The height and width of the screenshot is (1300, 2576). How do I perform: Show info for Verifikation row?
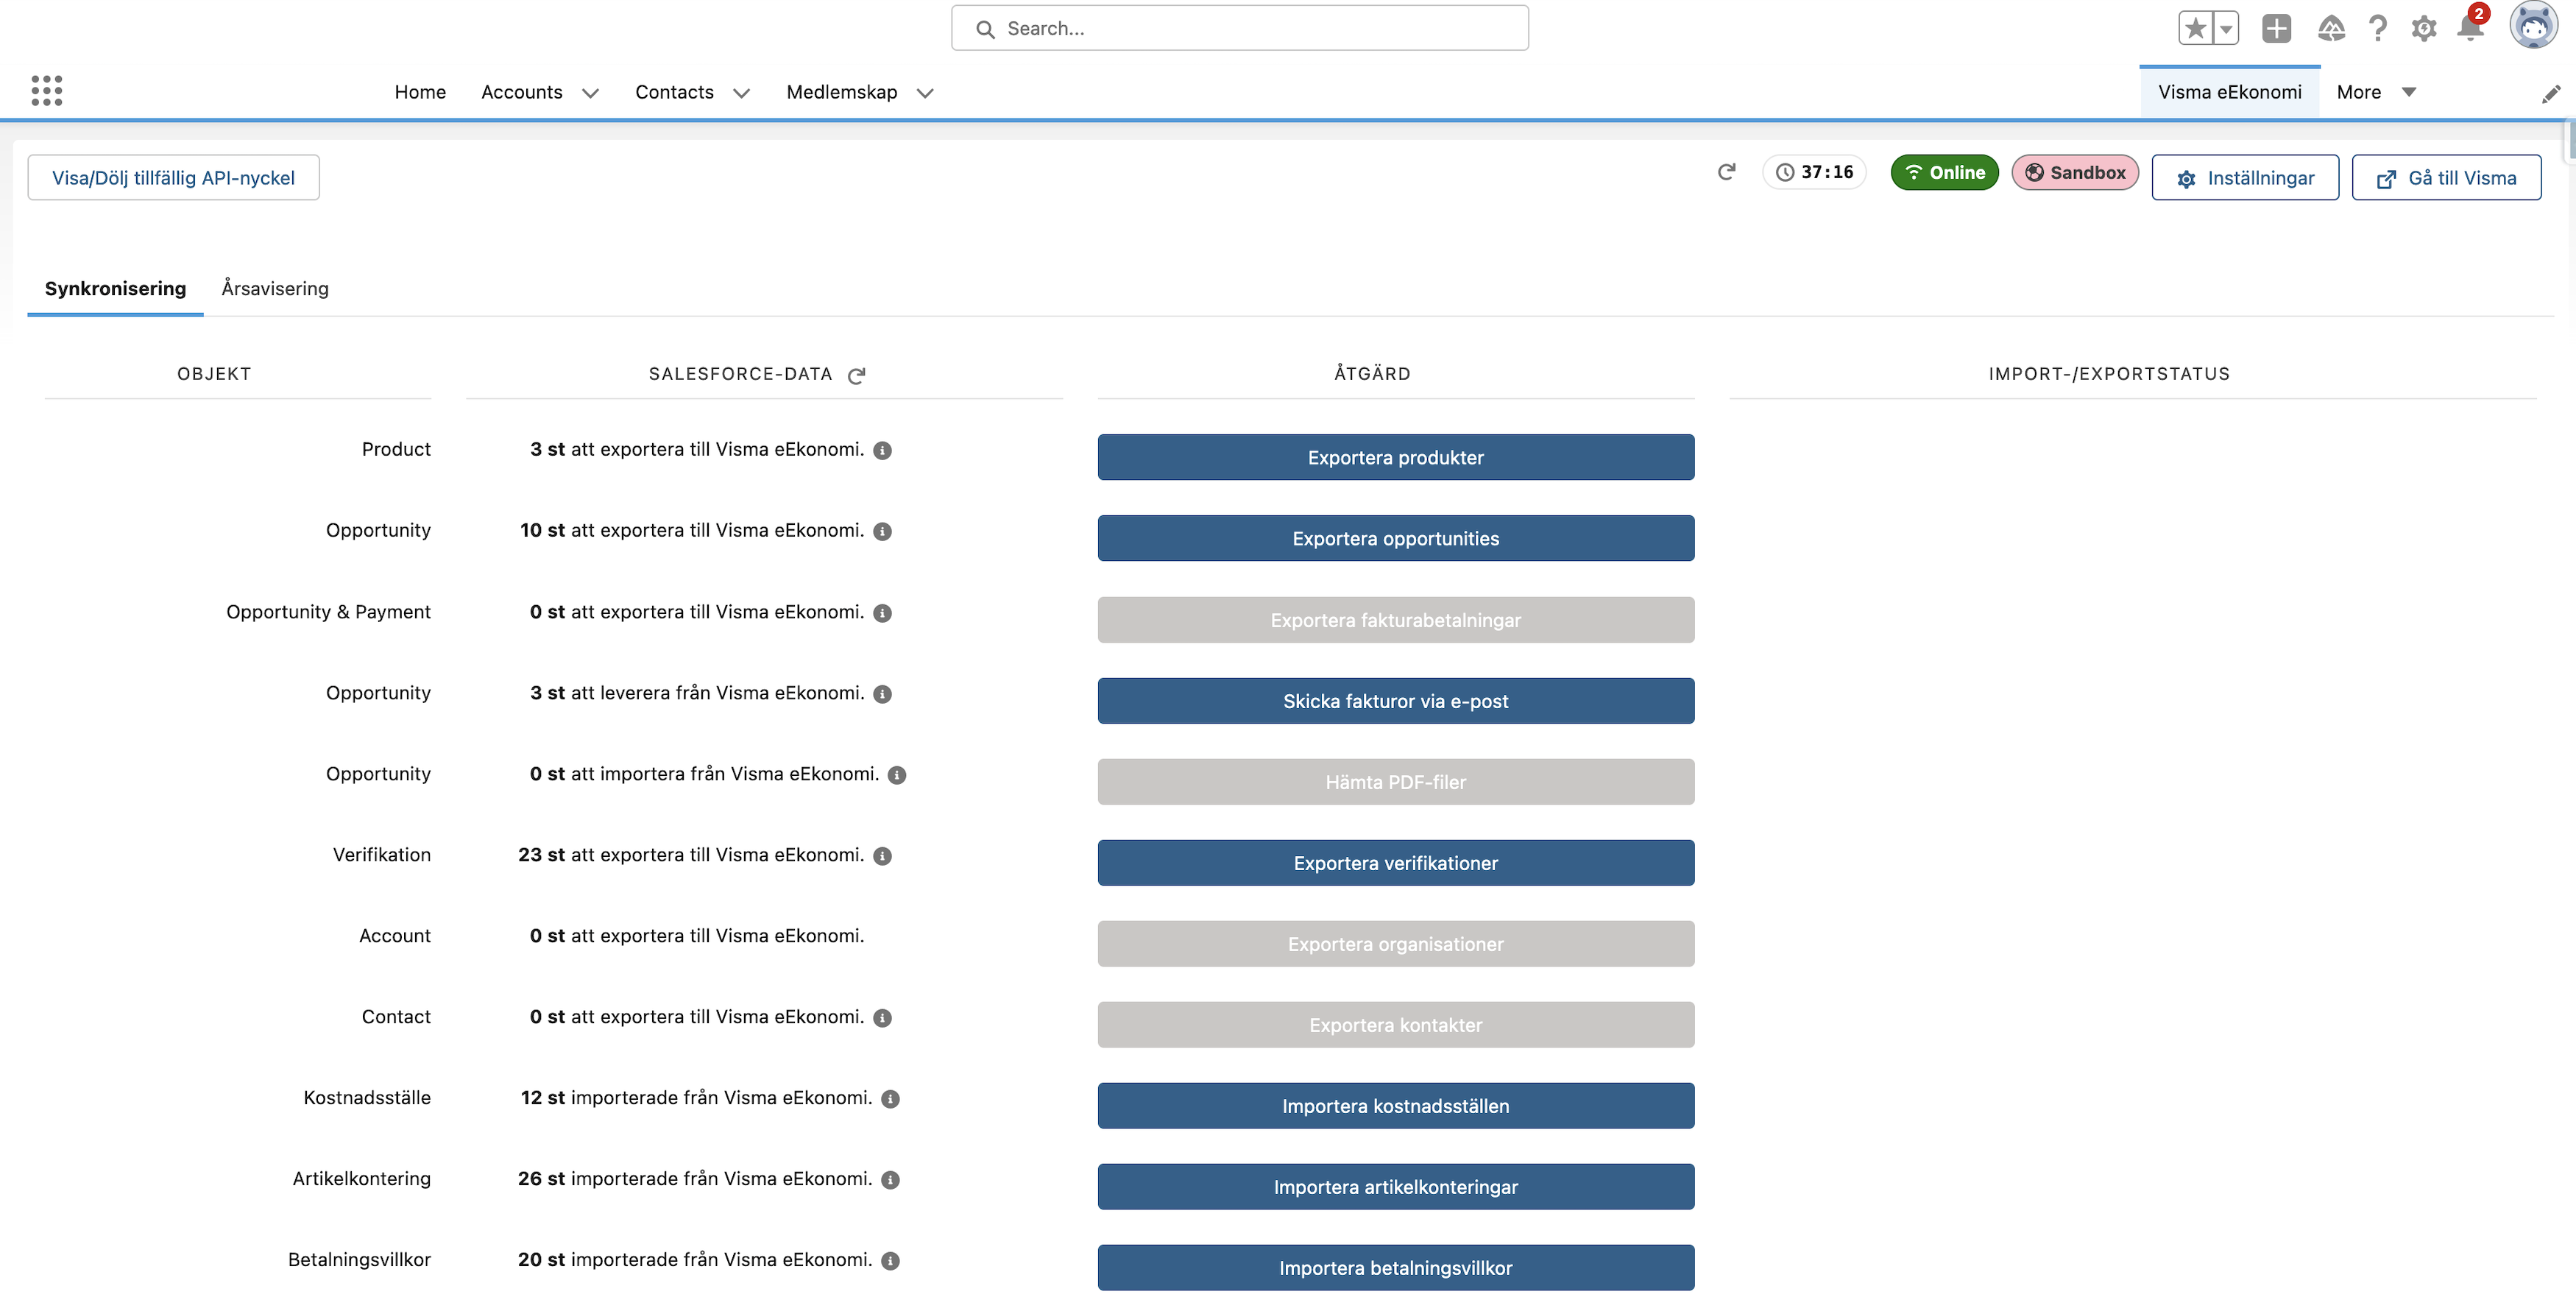(882, 856)
